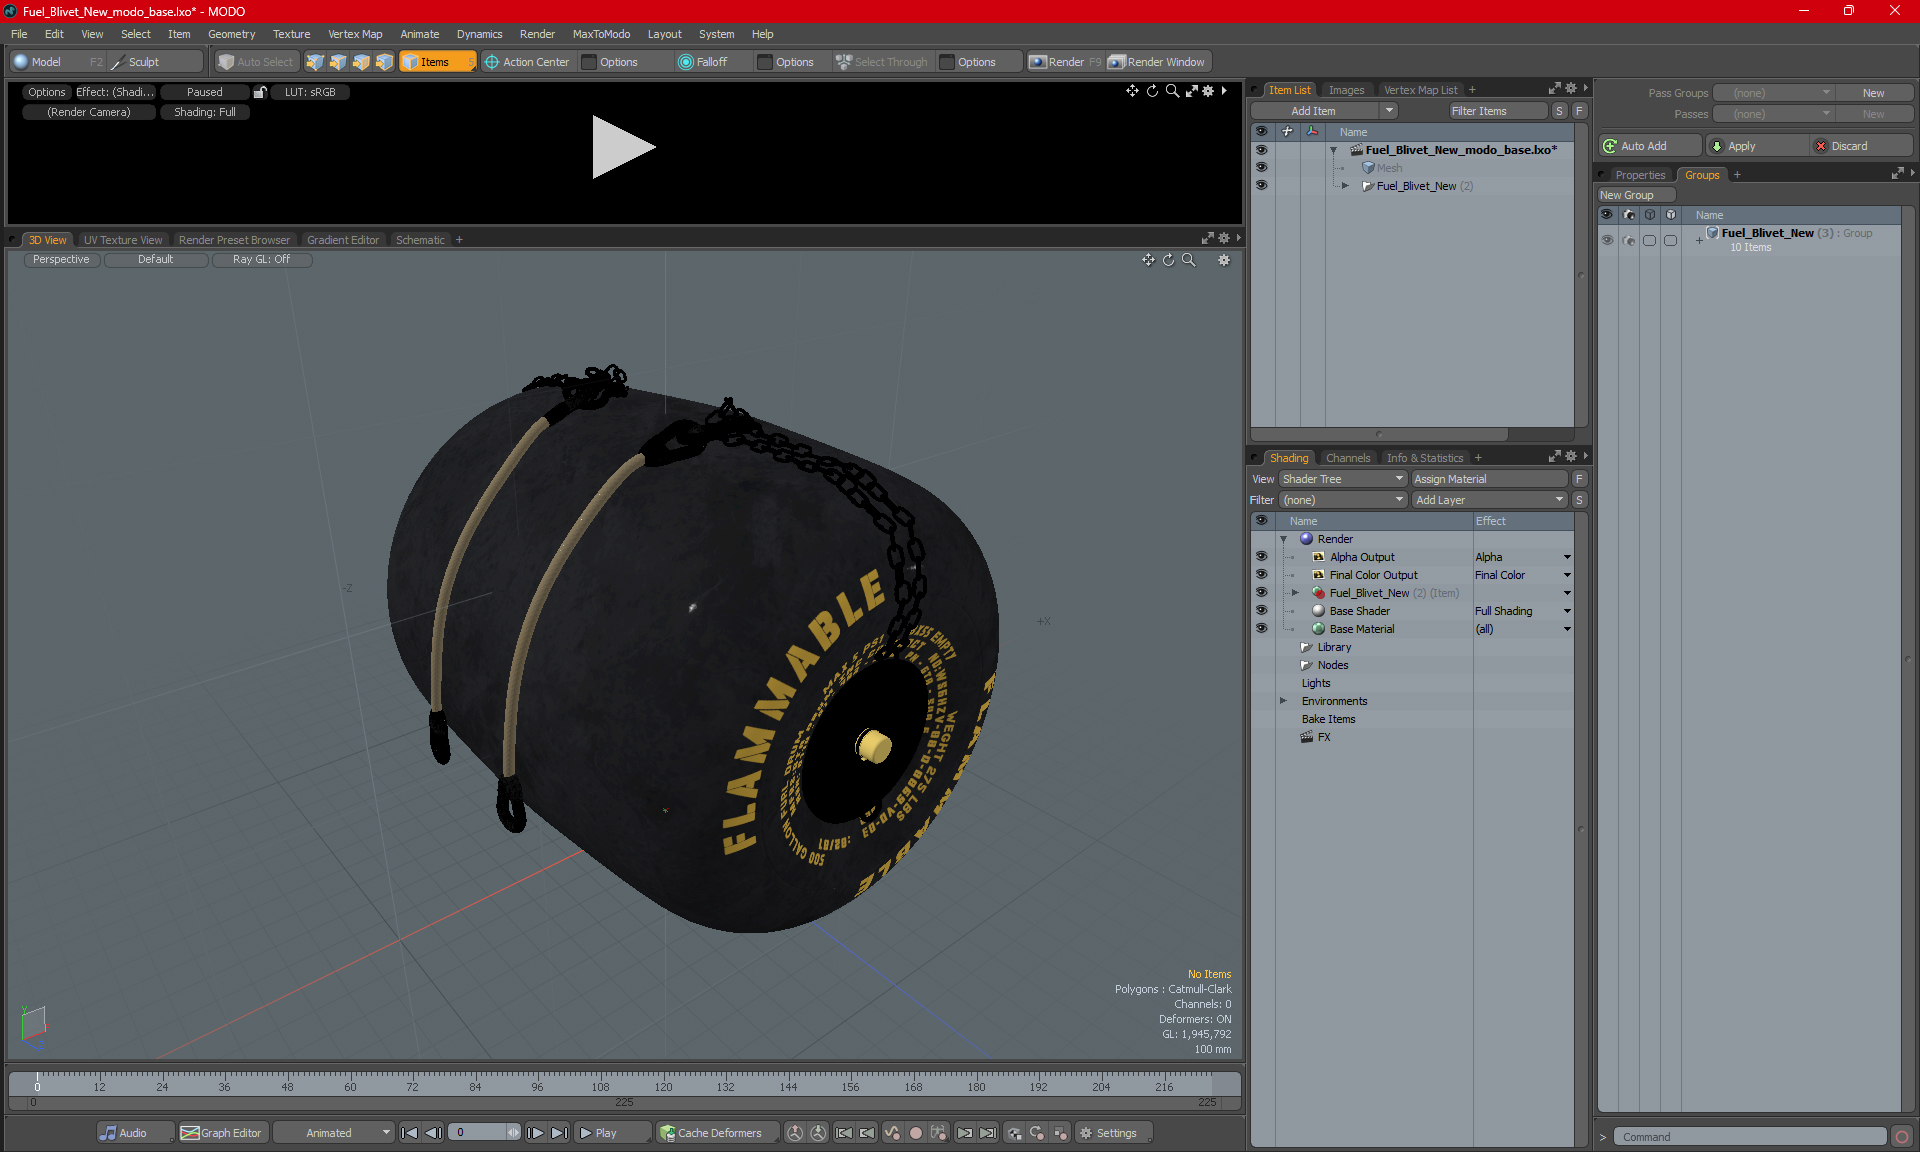Open the Geometry menu
The height and width of the screenshot is (1152, 1920).
(x=231, y=34)
